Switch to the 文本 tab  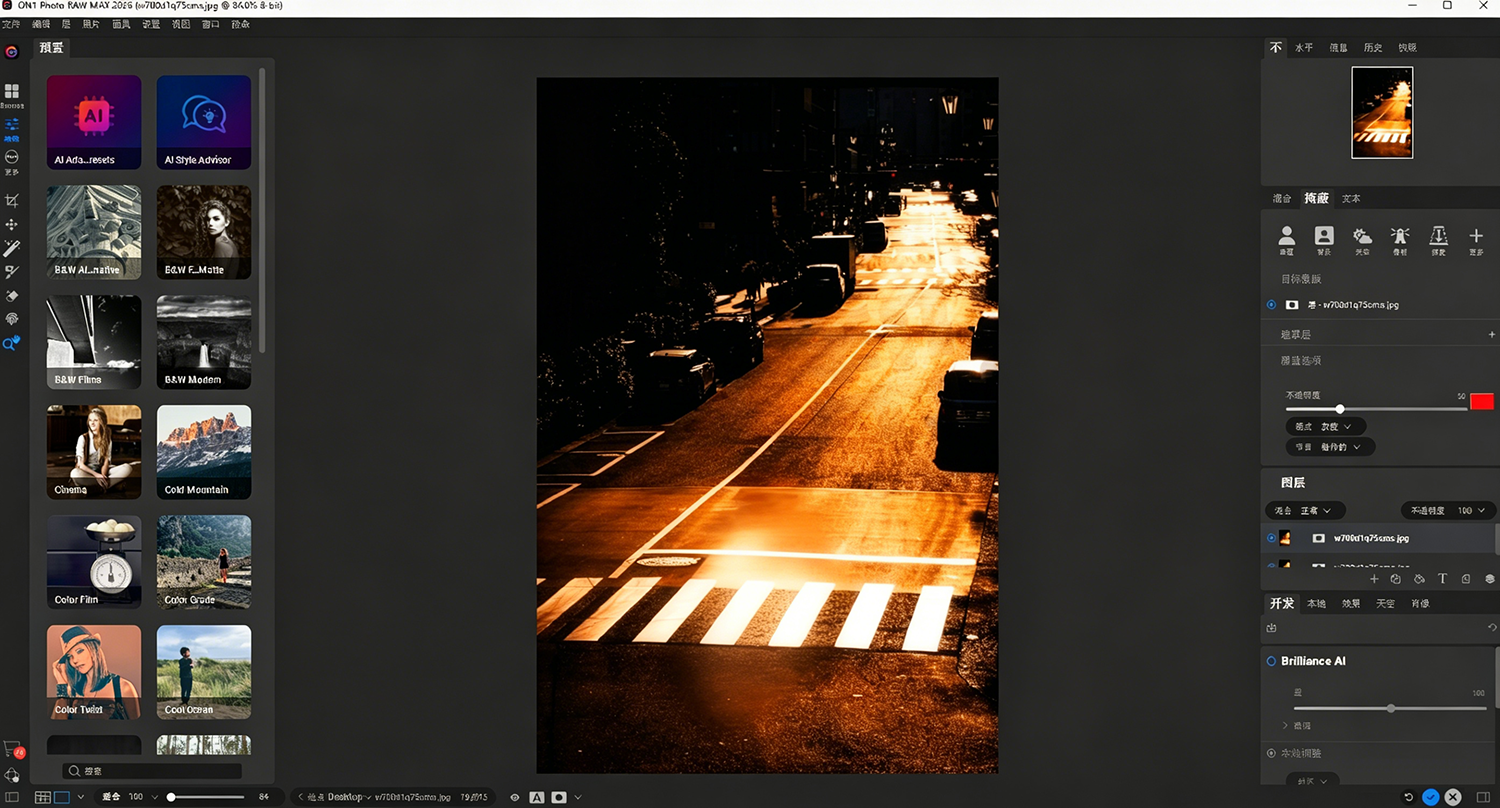pyautogui.click(x=1351, y=198)
